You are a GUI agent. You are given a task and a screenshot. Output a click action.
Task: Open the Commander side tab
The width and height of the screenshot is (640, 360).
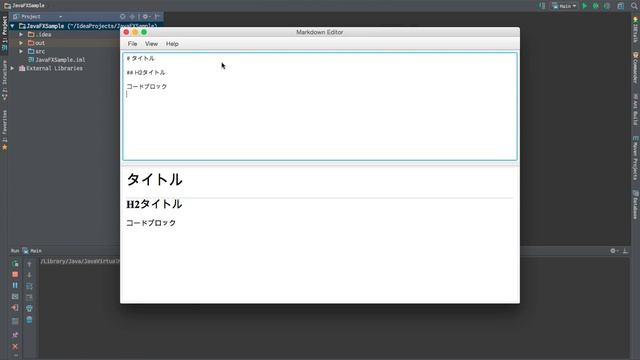636,68
